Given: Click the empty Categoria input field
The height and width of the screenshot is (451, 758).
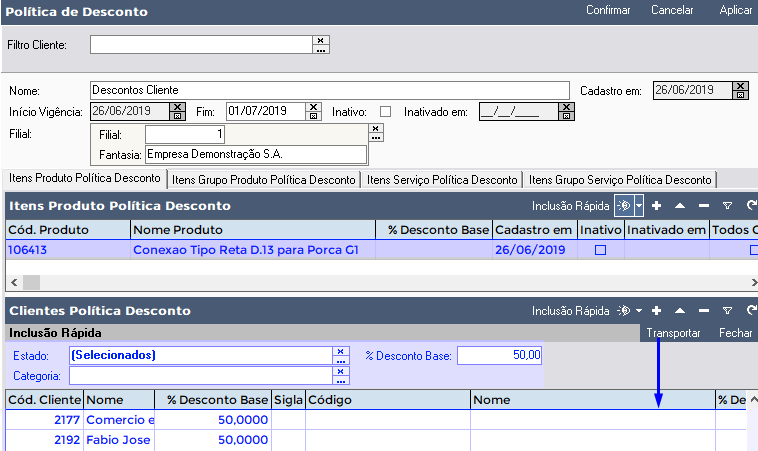Looking at the screenshot, I should [x=201, y=376].
